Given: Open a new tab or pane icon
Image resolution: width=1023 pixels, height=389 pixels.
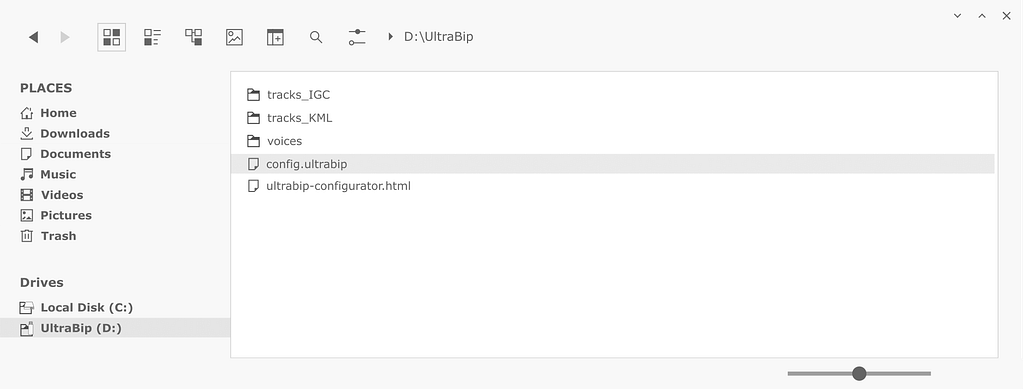Looking at the screenshot, I should click(275, 37).
